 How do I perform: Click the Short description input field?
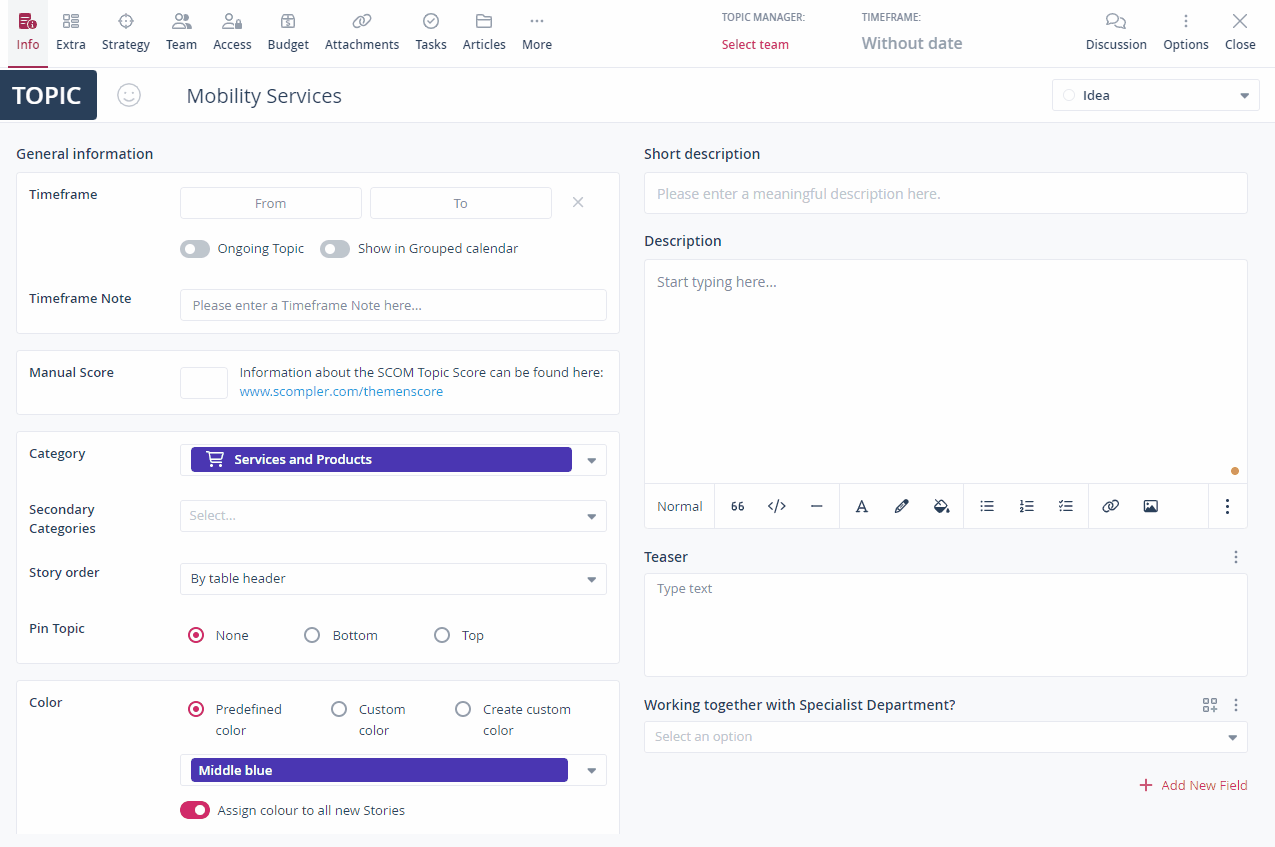pos(945,194)
